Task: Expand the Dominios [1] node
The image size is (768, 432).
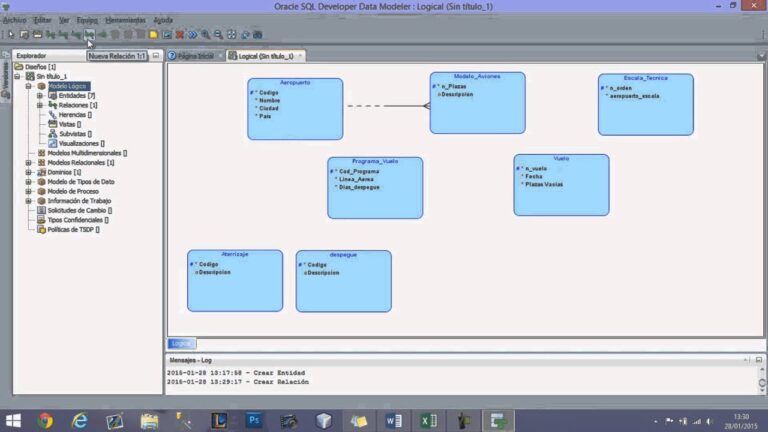Action: click(28, 172)
